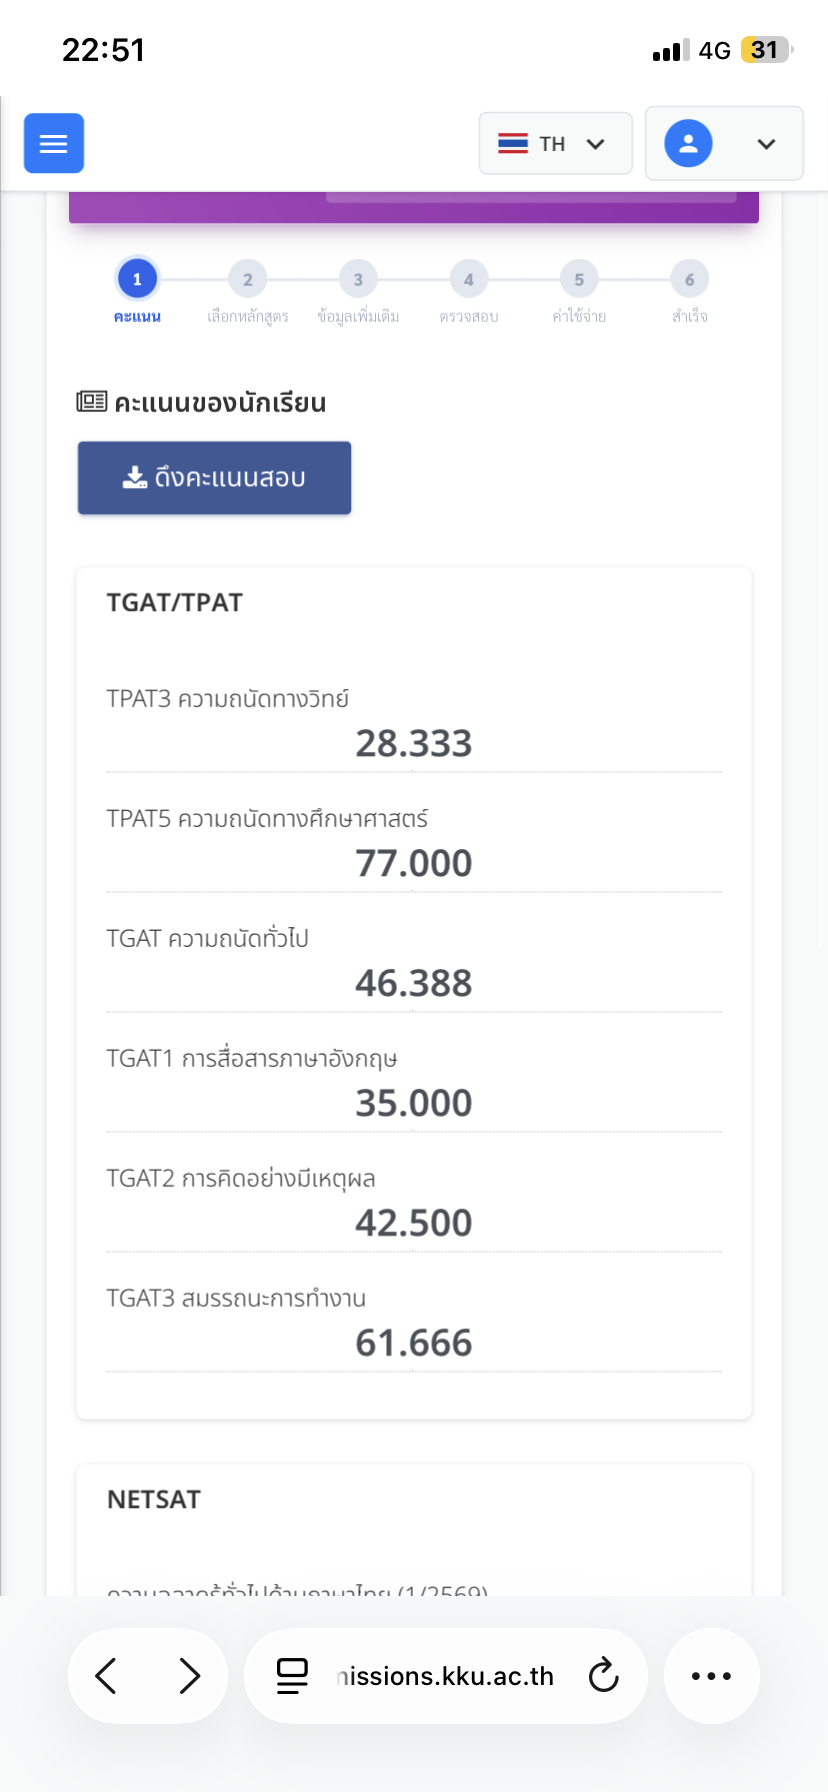Image resolution: width=828 pixels, height=1792 pixels.
Task: Tap the browser back arrow
Action: coord(107,1675)
